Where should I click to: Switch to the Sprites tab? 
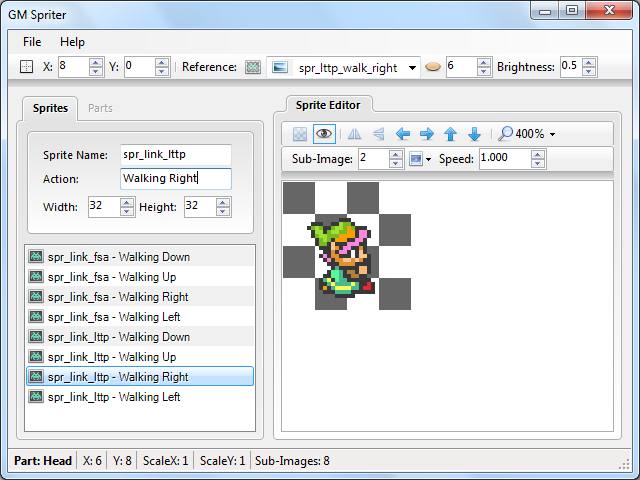coord(50,109)
